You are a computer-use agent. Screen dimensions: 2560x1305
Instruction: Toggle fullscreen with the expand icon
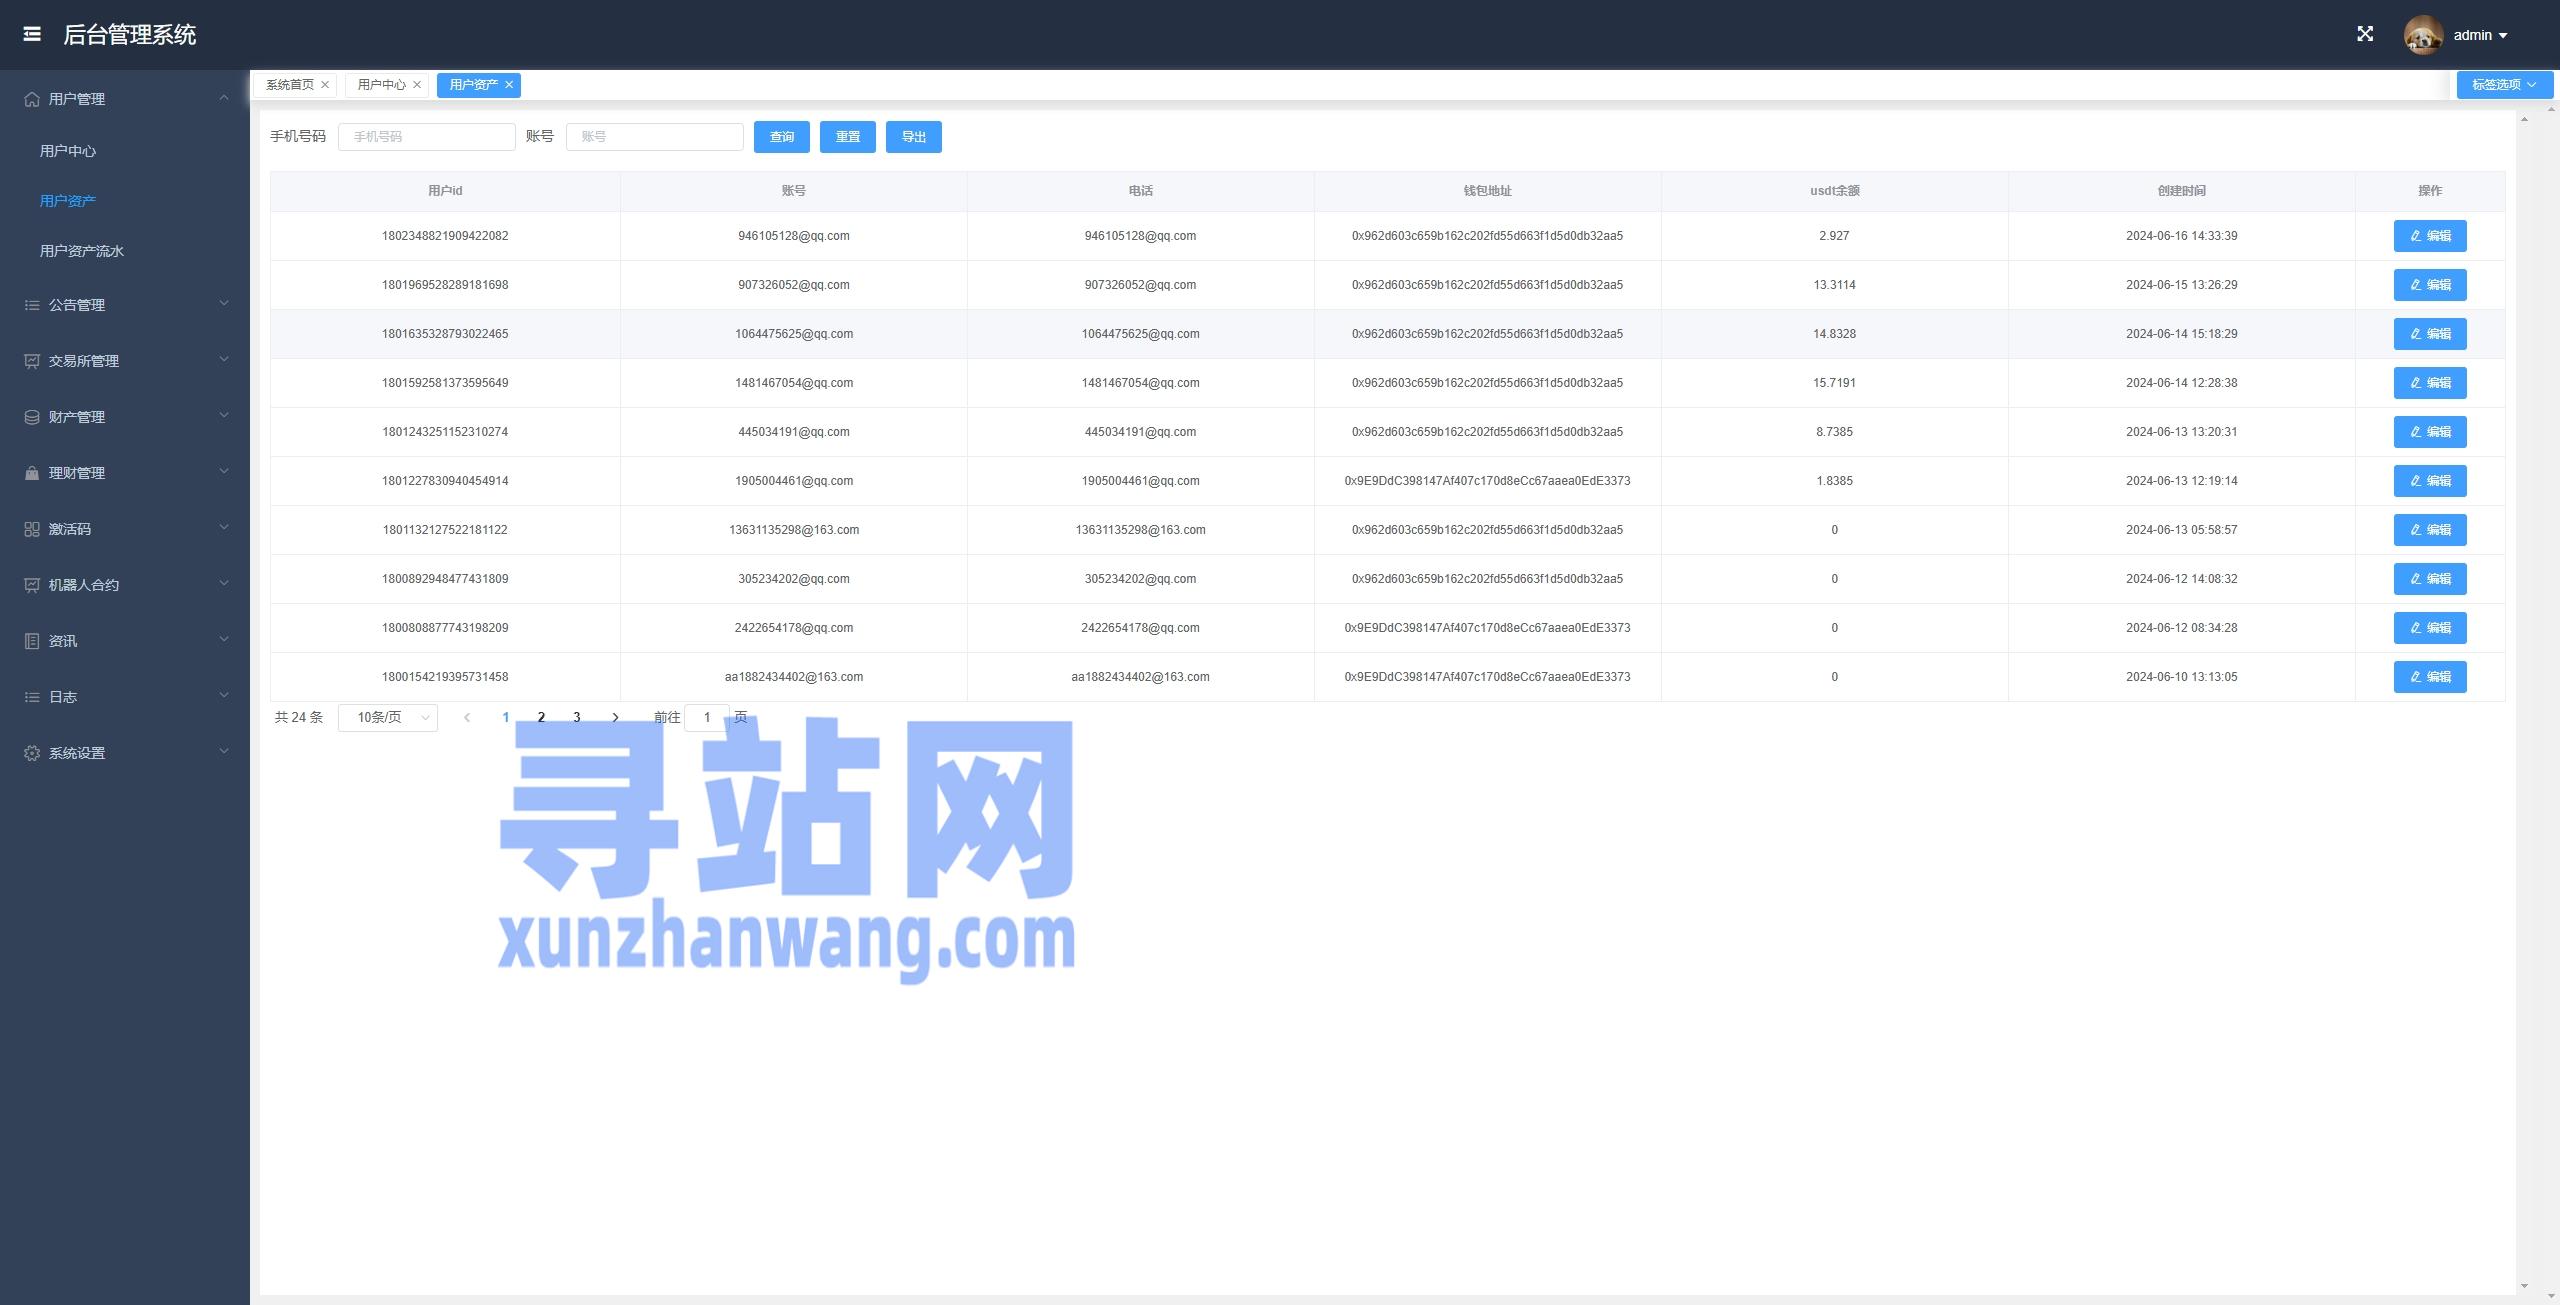(2365, 34)
